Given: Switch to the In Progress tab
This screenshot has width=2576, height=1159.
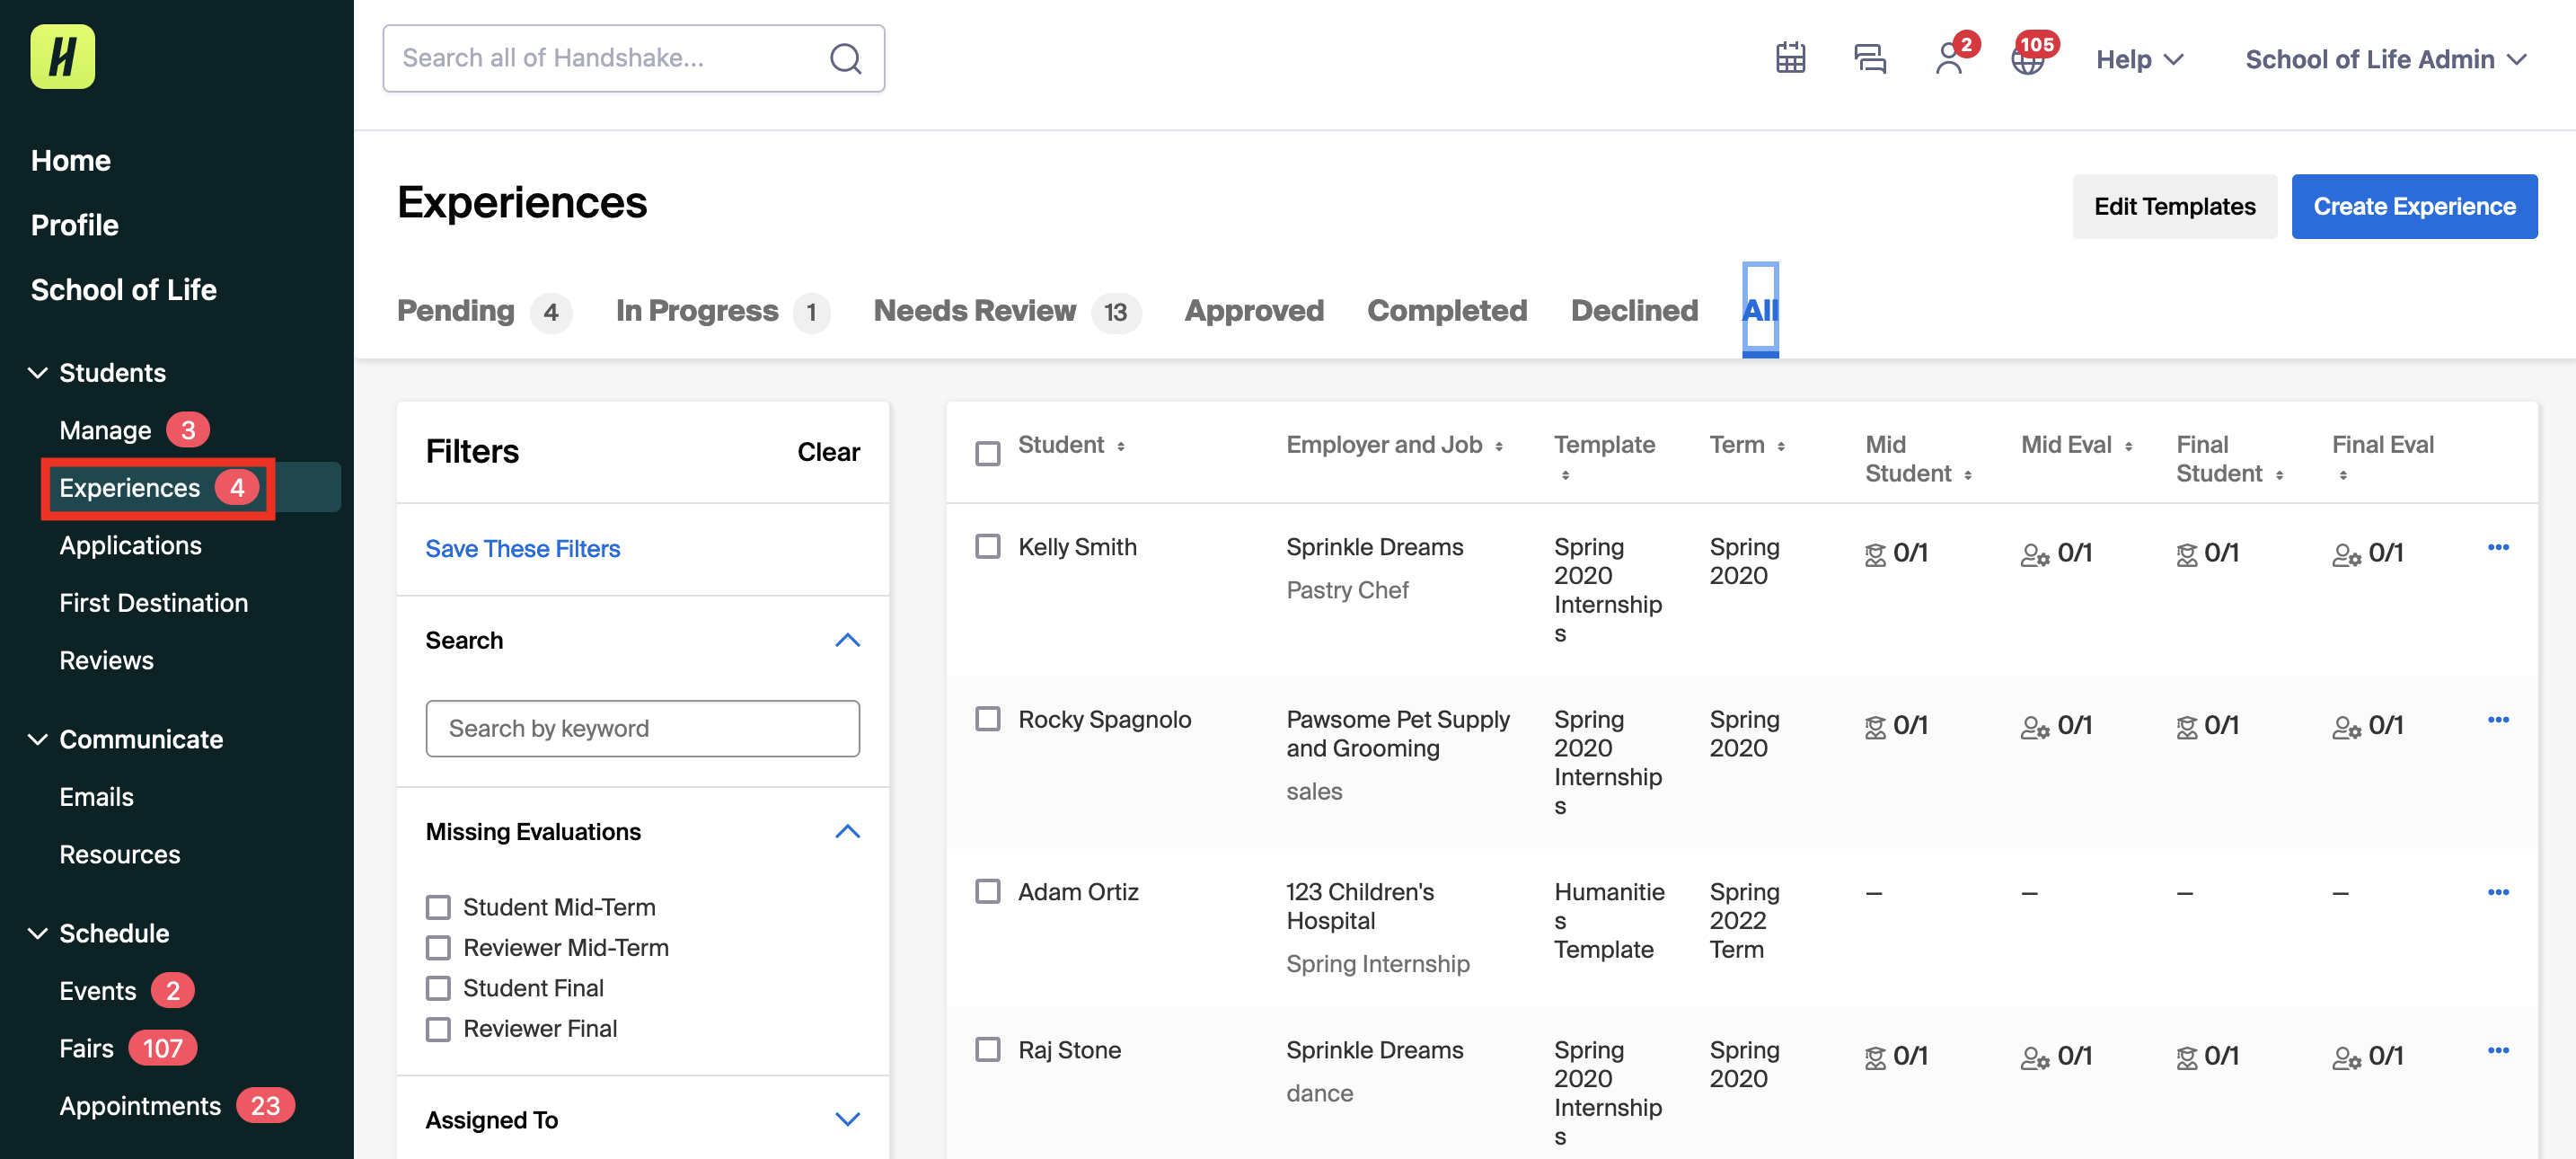Looking at the screenshot, I should pyautogui.click(x=722, y=311).
